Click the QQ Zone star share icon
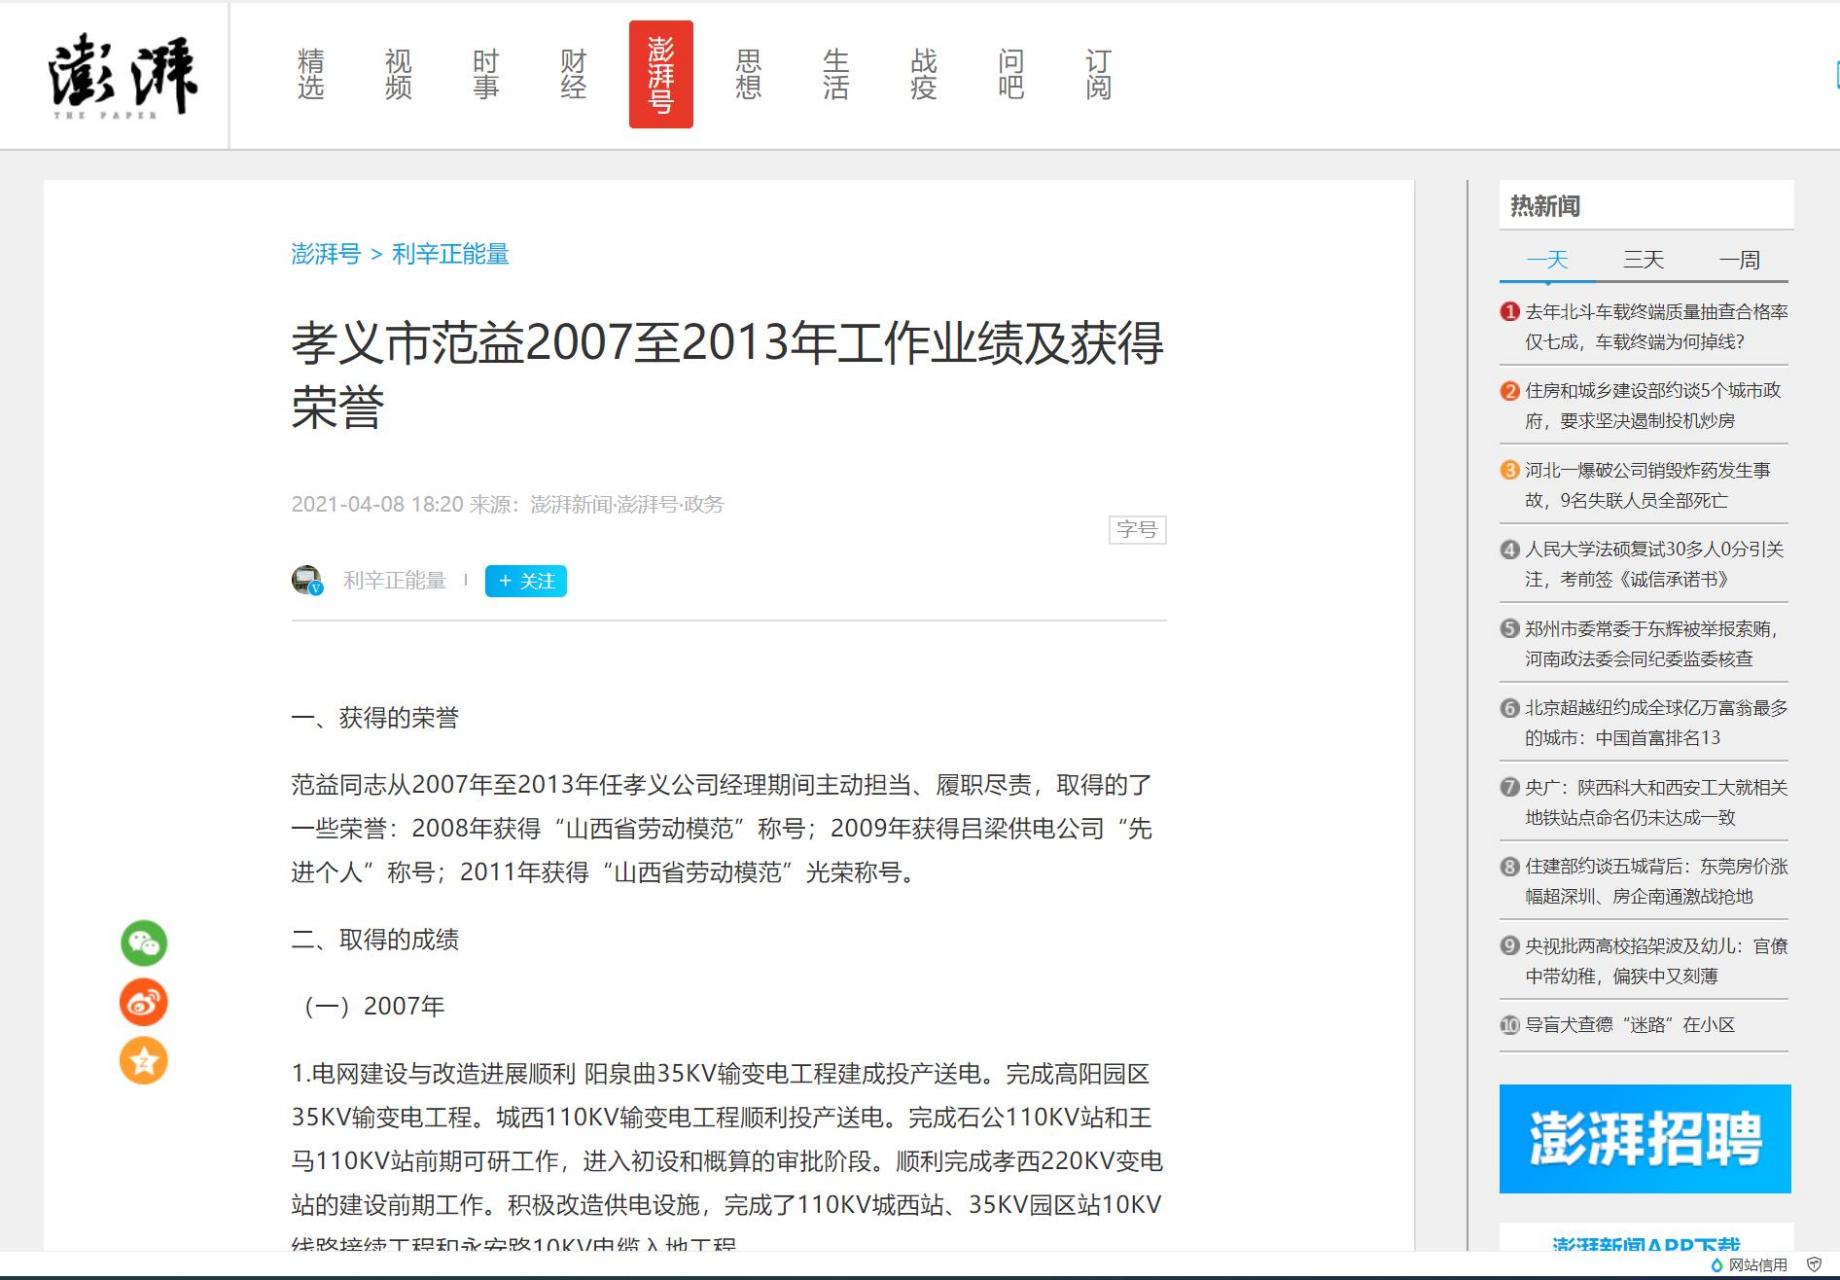 pyautogui.click(x=144, y=1062)
